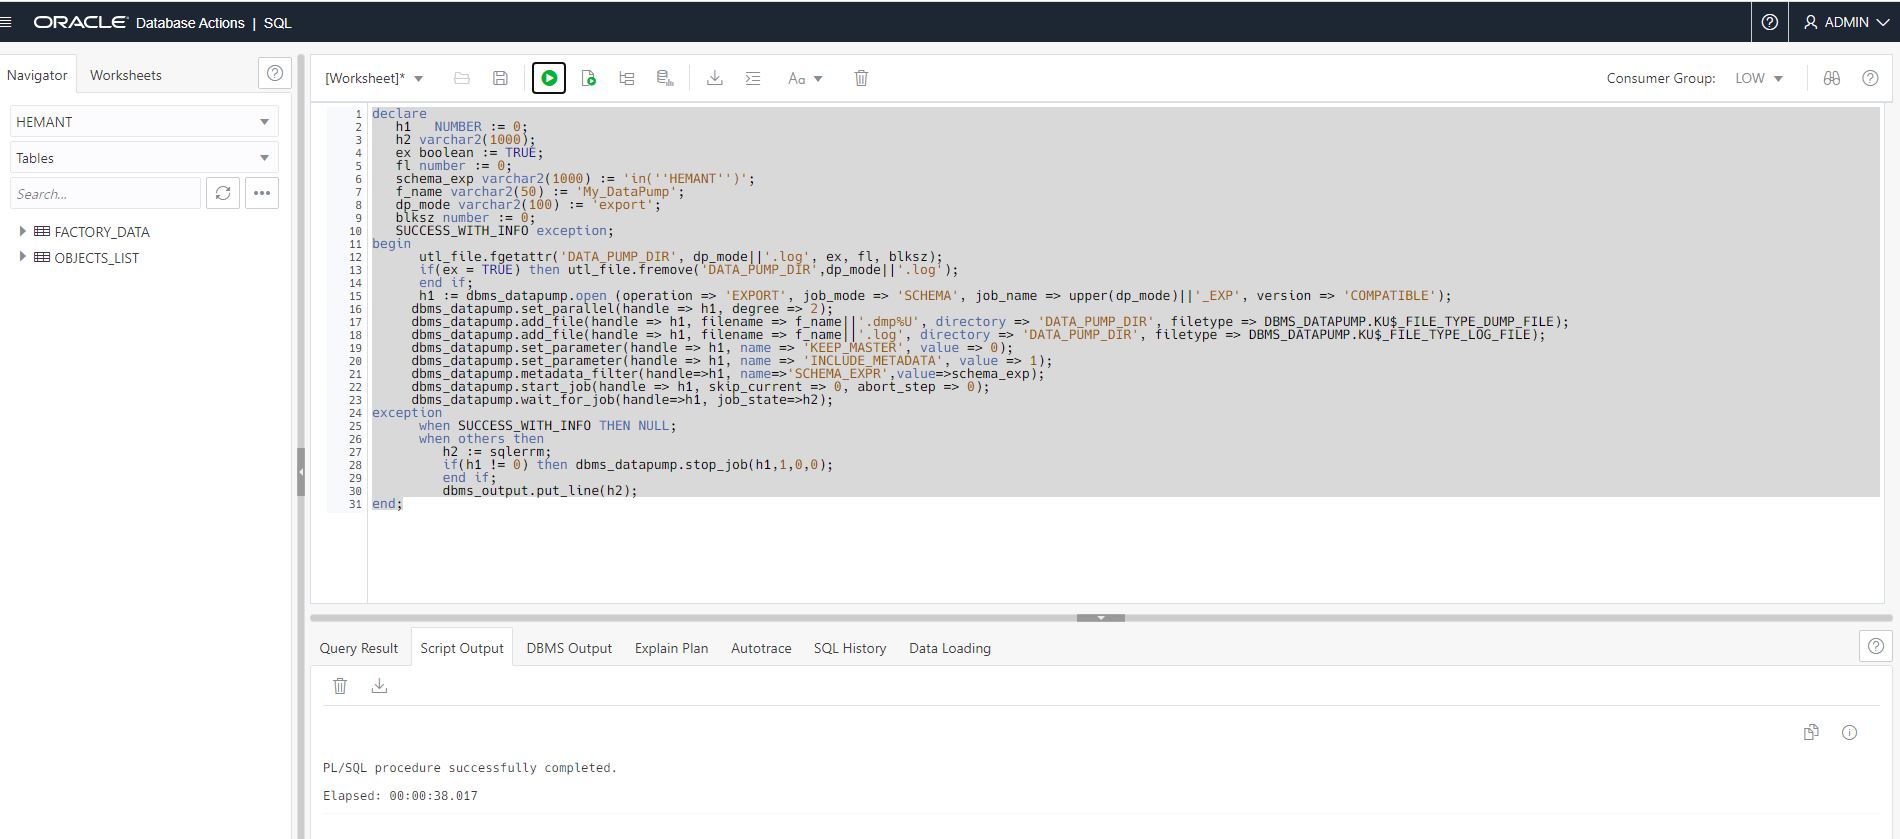Switch to the Navigator tab

pyautogui.click(x=37, y=75)
